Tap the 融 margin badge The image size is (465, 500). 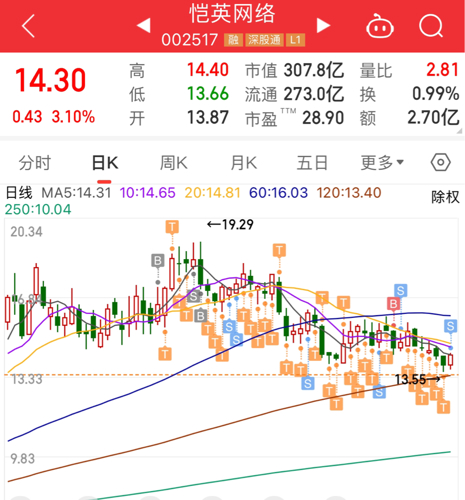click(x=233, y=40)
